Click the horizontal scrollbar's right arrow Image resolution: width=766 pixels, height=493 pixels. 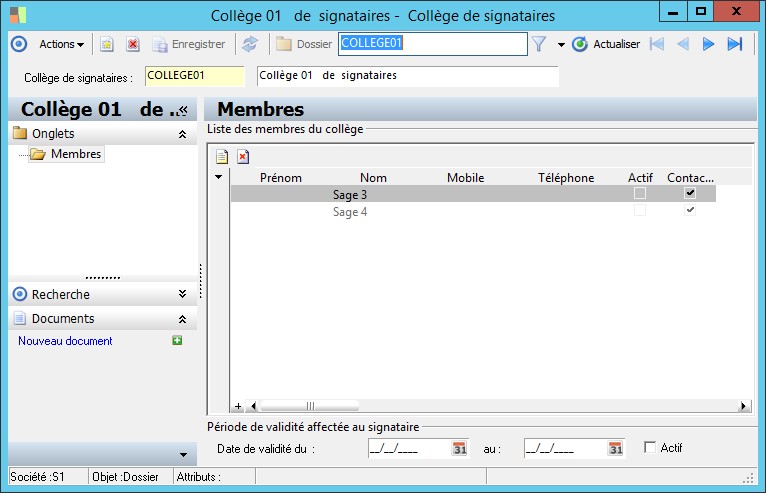point(744,406)
